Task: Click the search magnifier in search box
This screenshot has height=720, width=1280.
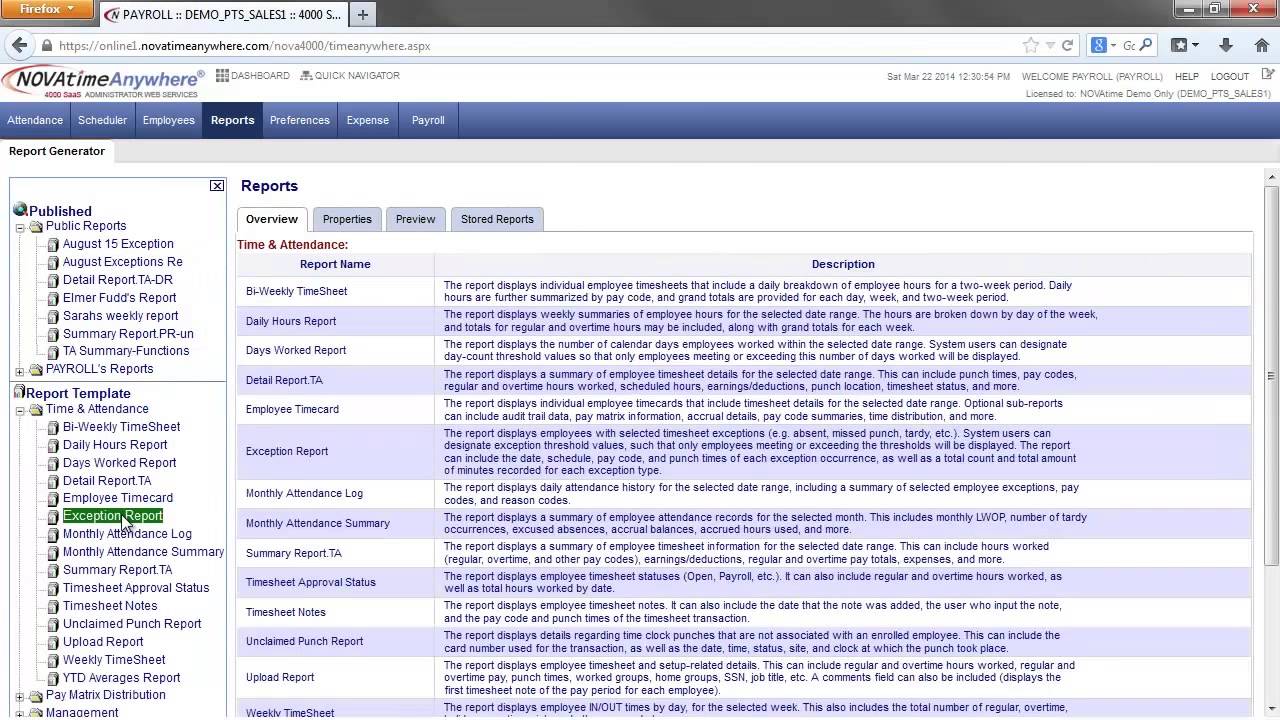Action: pos(1146,45)
